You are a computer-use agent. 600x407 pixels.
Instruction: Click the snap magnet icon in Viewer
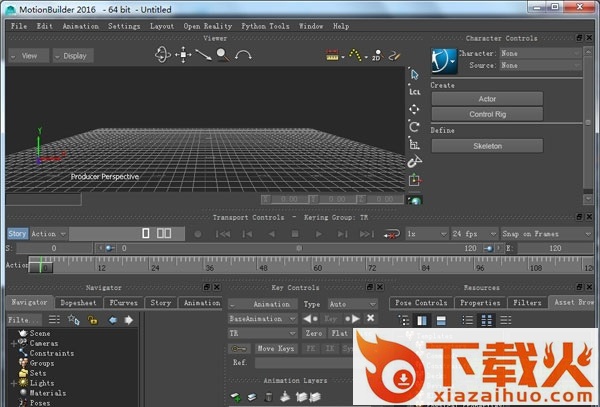tap(414, 162)
